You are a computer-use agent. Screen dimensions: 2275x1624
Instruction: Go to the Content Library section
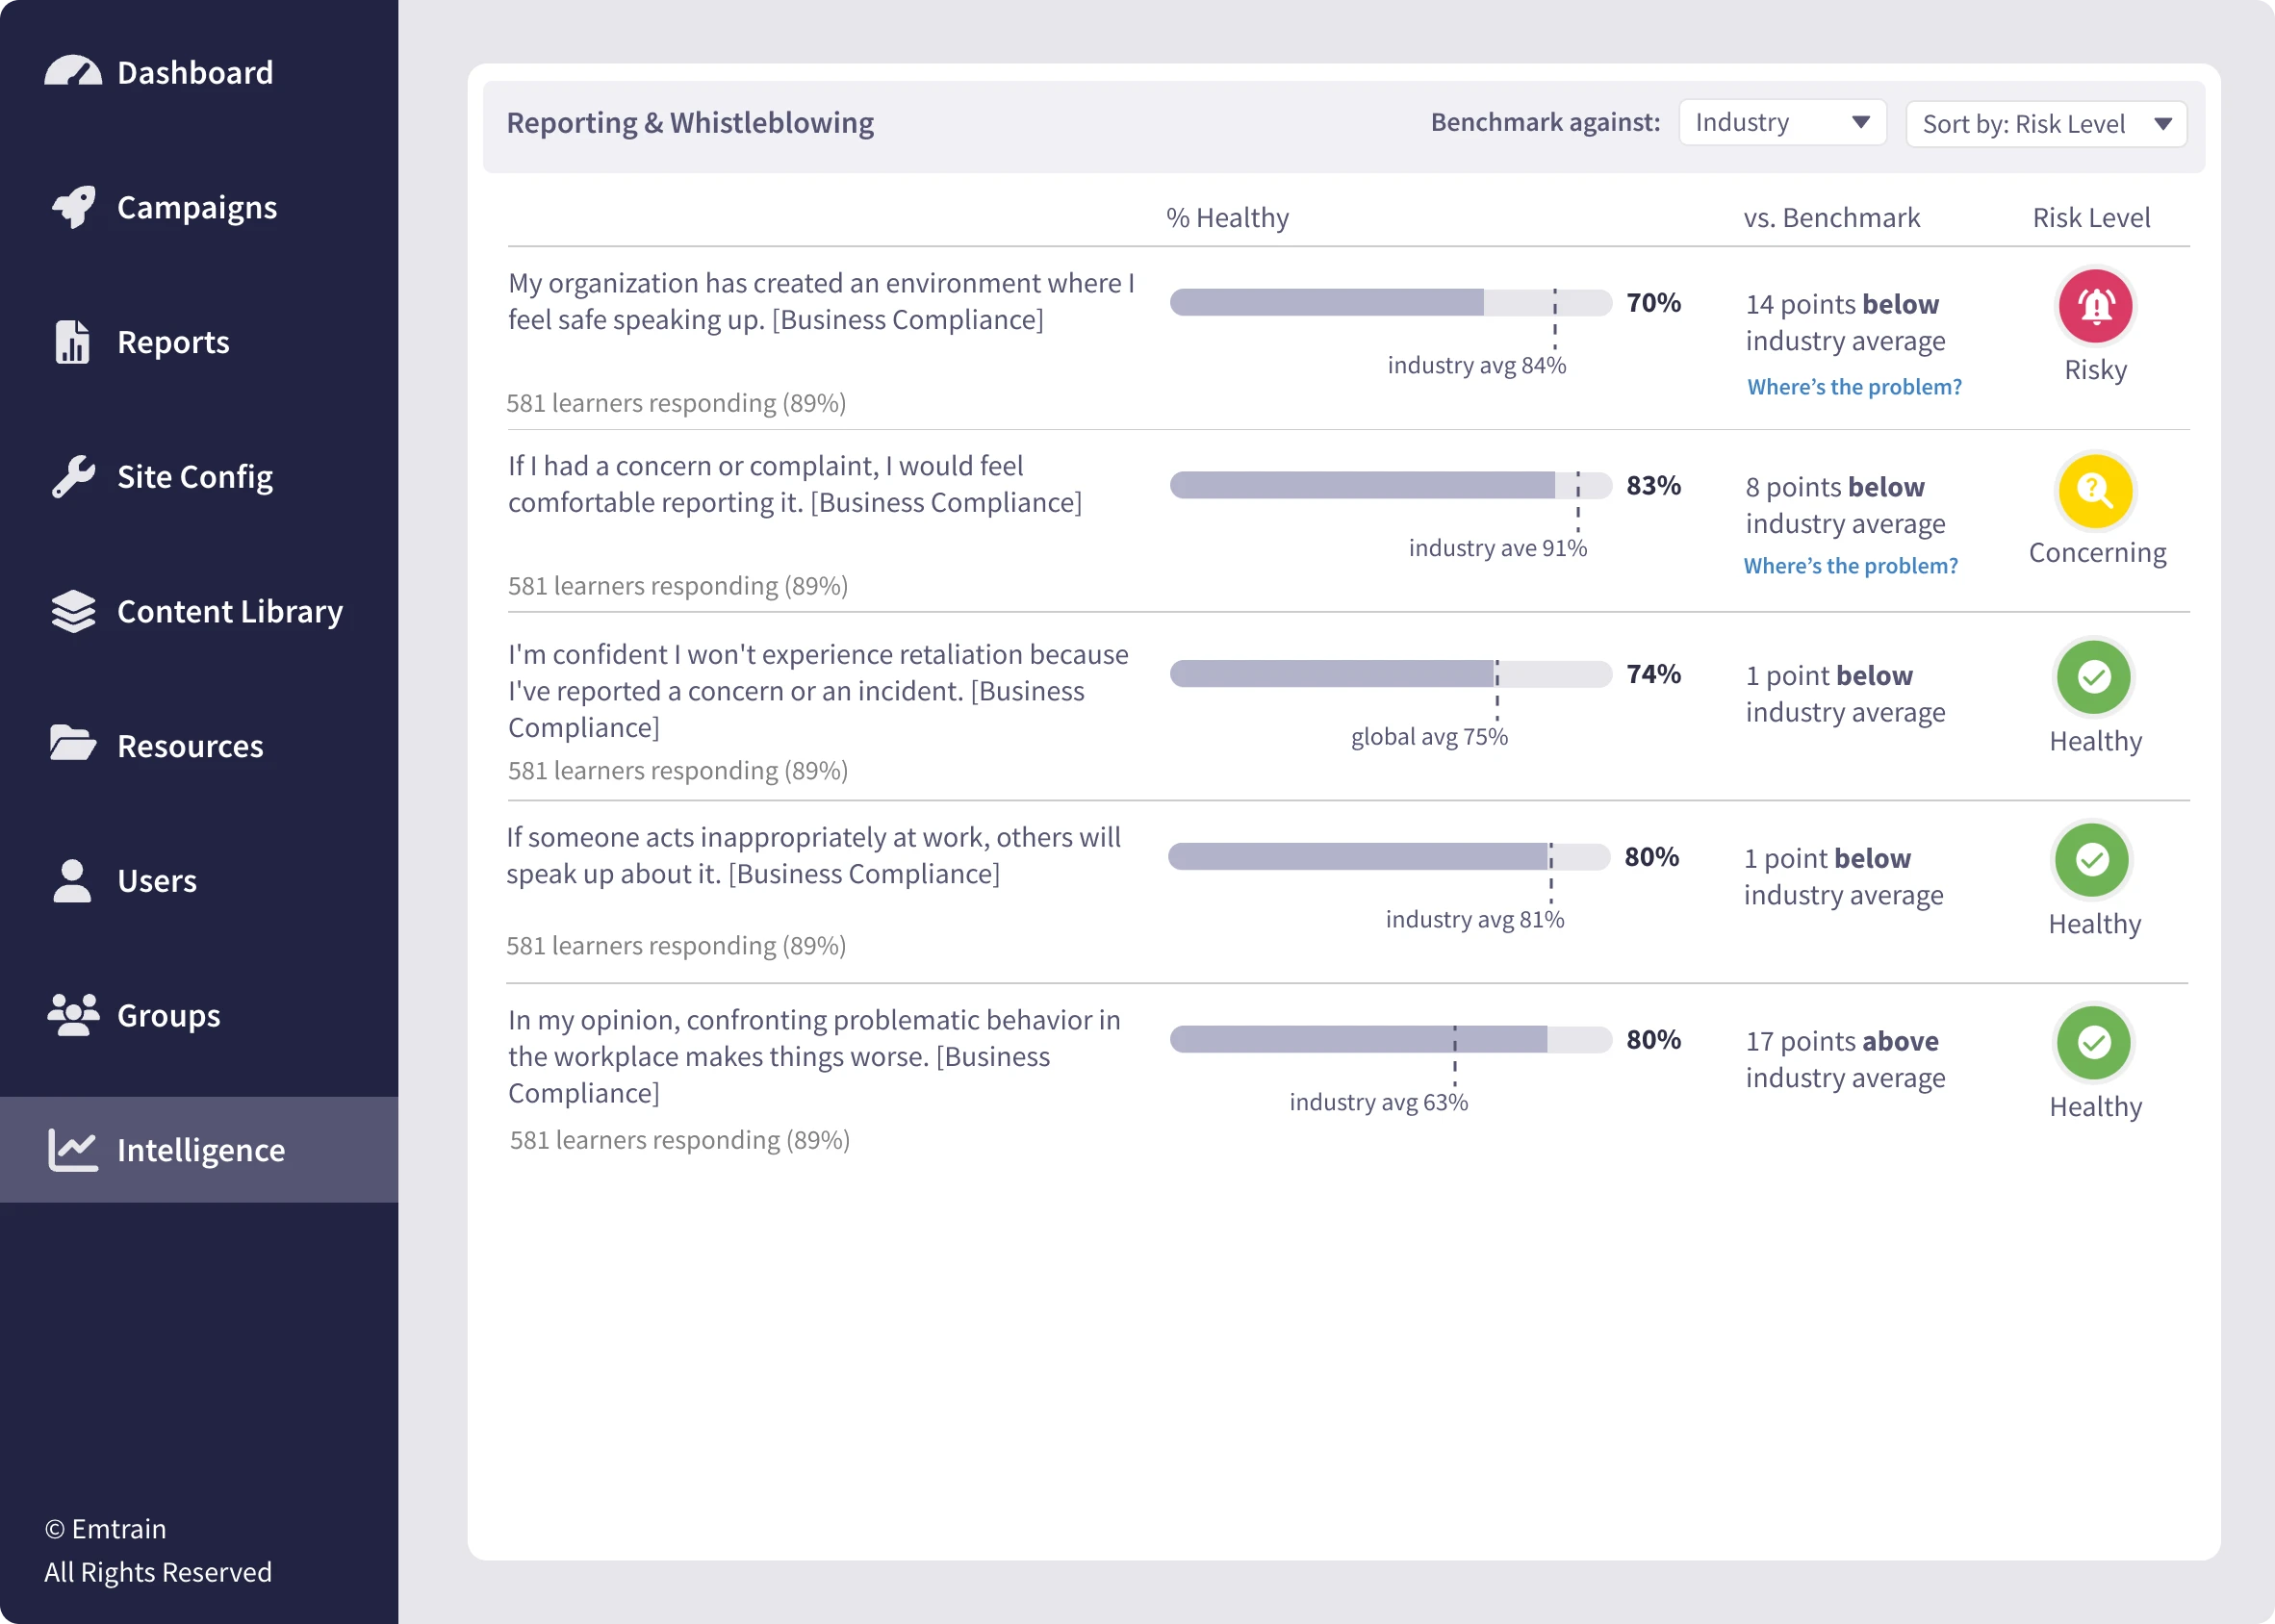pos(229,611)
